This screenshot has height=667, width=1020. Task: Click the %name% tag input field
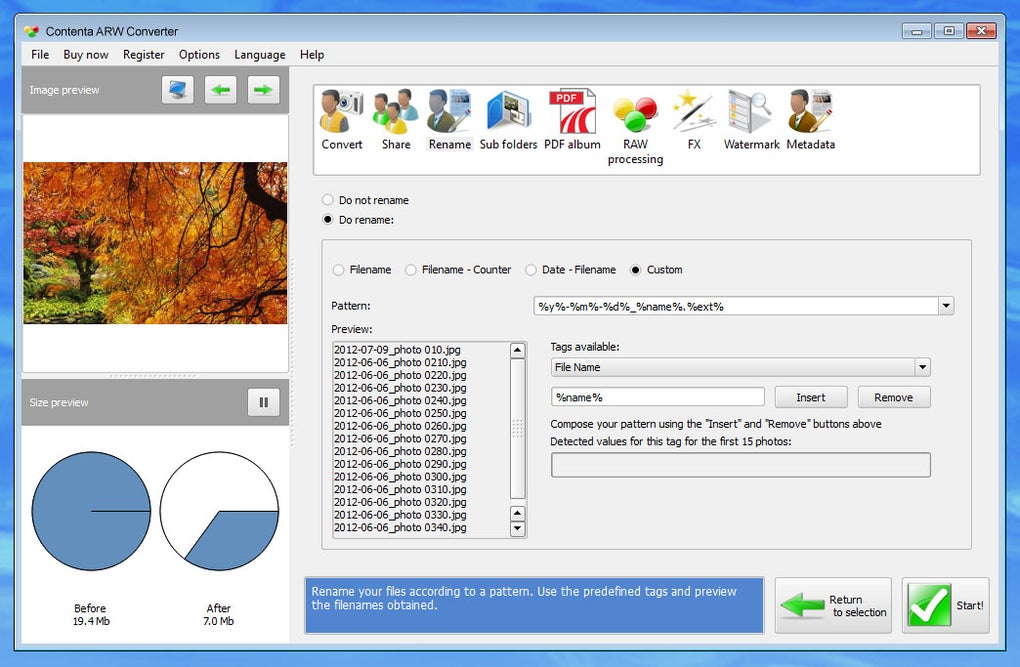pyautogui.click(x=658, y=397)
